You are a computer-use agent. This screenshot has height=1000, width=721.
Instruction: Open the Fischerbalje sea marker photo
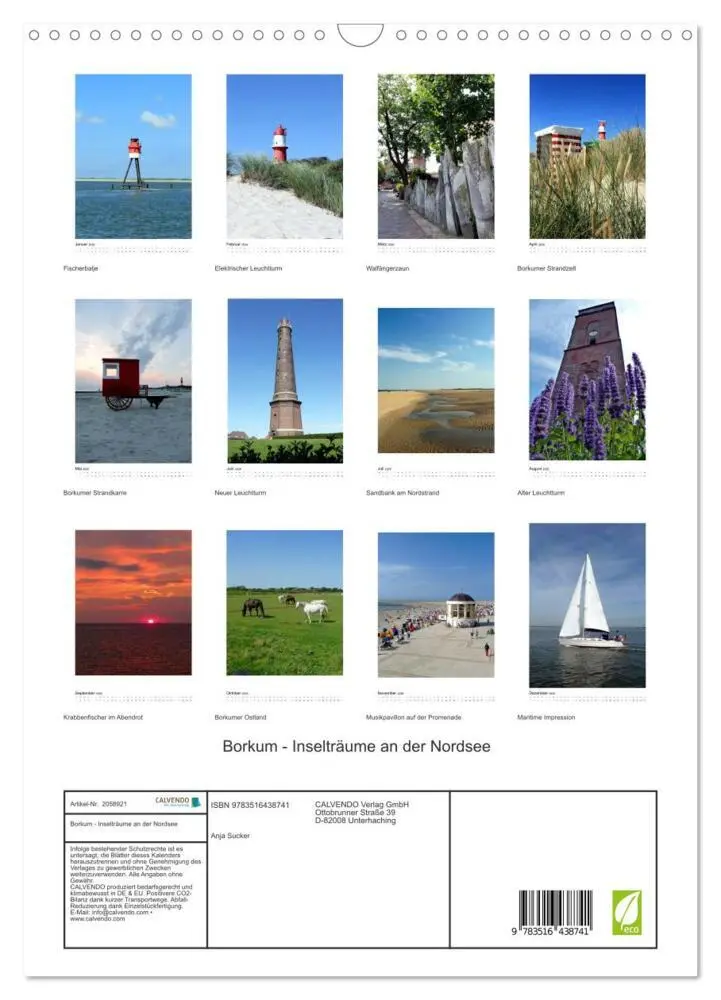click(133, 156)
